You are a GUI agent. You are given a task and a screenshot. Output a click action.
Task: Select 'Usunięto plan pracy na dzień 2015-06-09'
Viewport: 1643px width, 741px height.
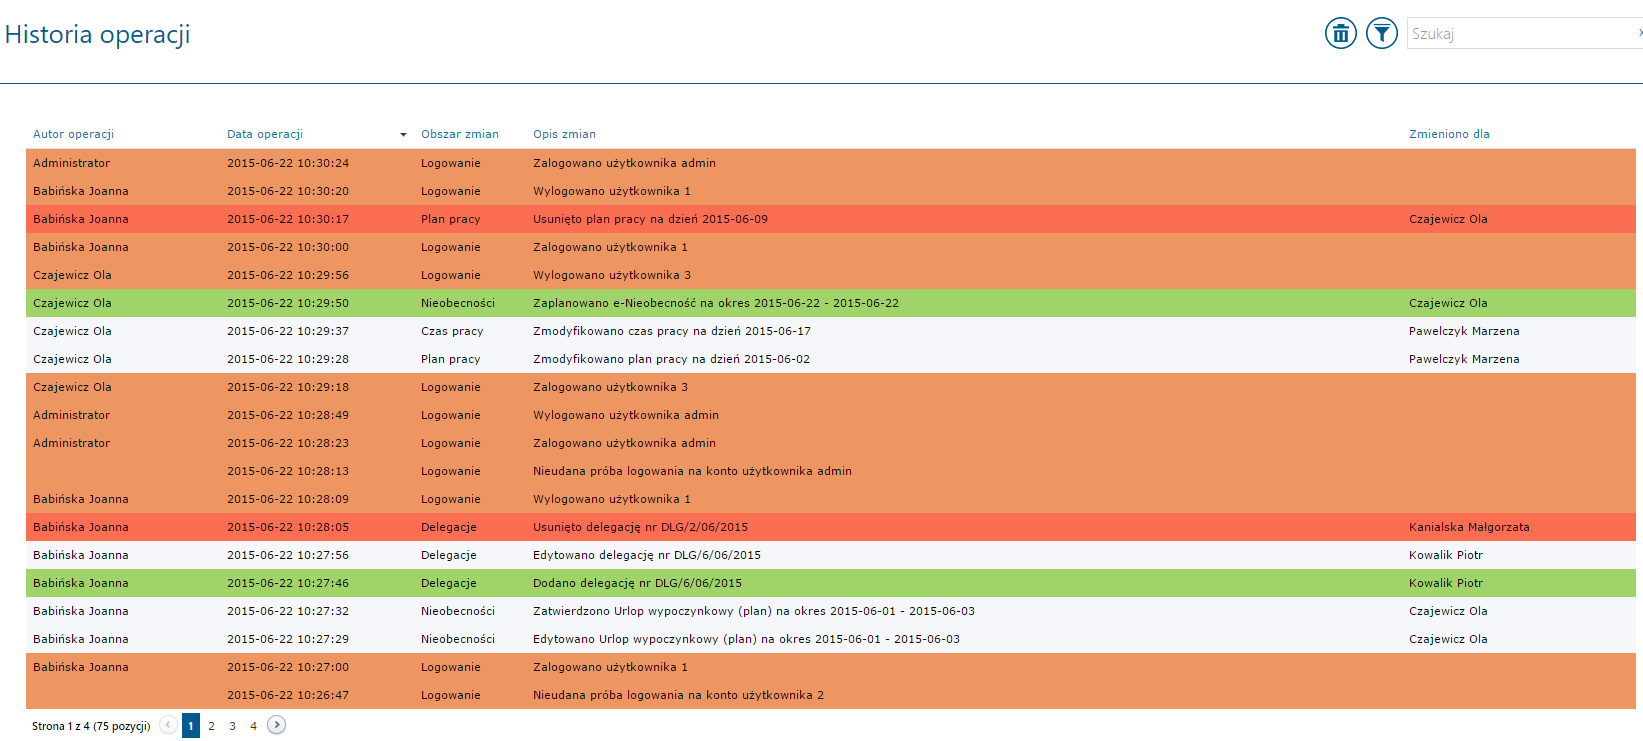(x=650, y=219)
